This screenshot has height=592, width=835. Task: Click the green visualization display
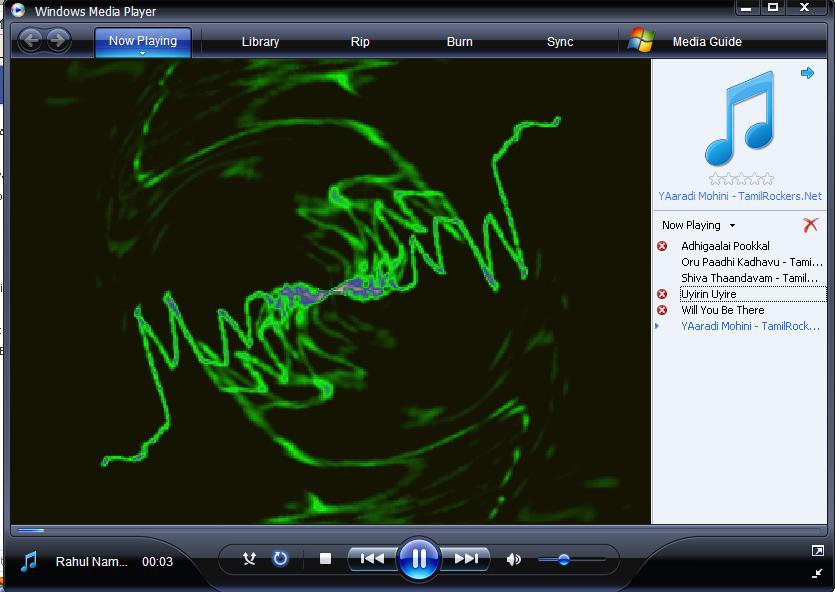coord(331,291)
